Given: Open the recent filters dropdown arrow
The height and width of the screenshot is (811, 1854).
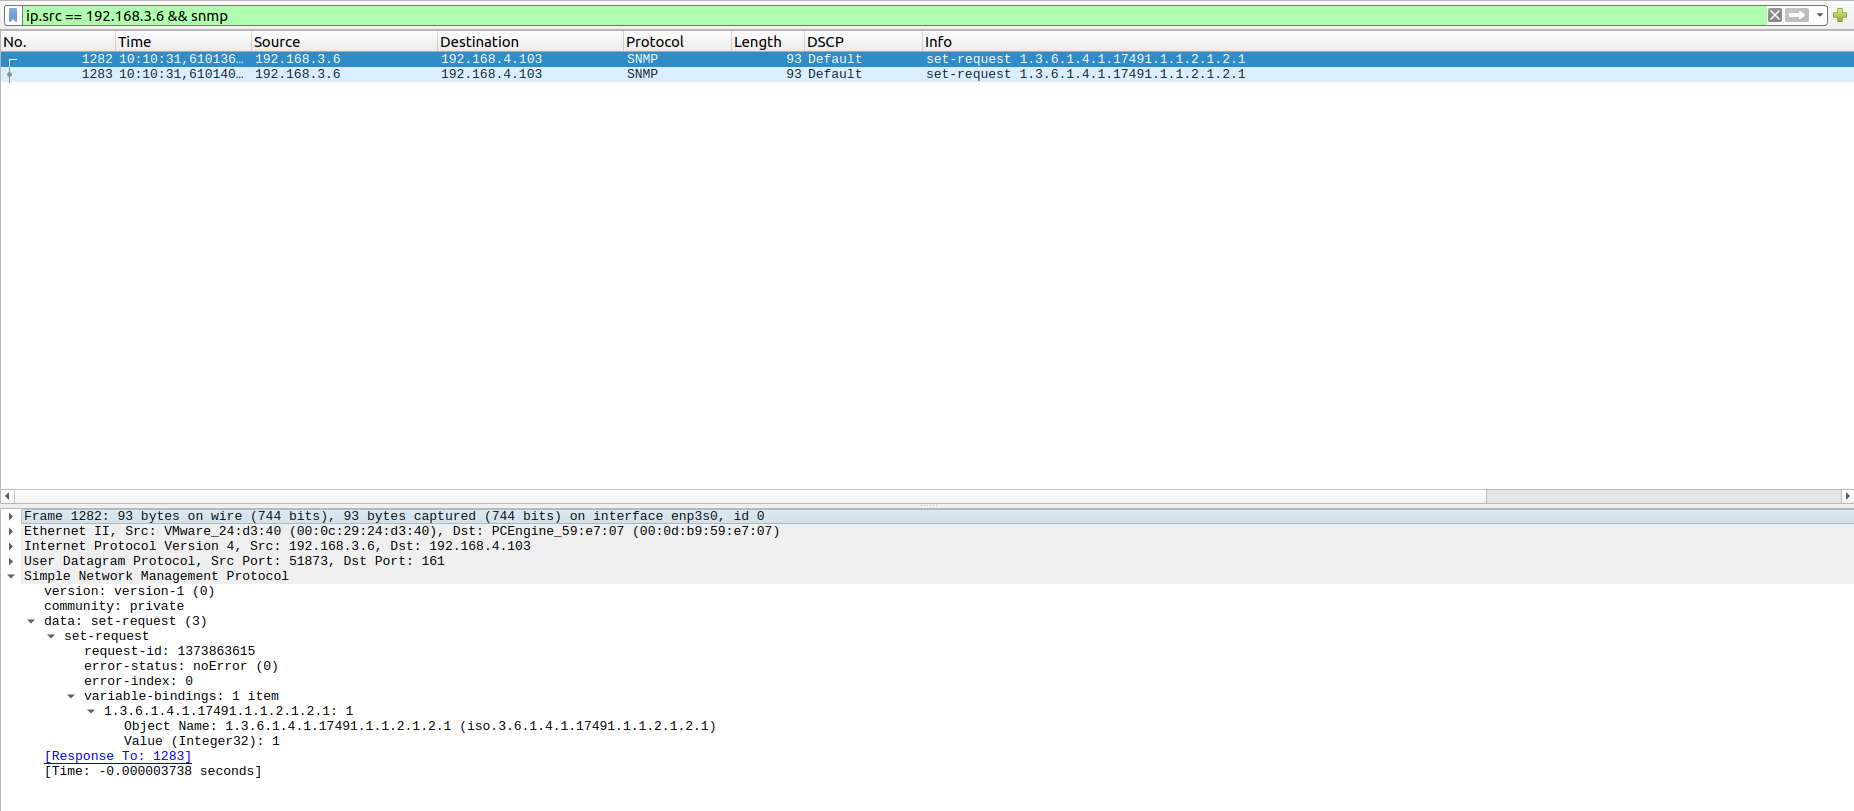Looking at the screenshot, I should pos(1819,15).
